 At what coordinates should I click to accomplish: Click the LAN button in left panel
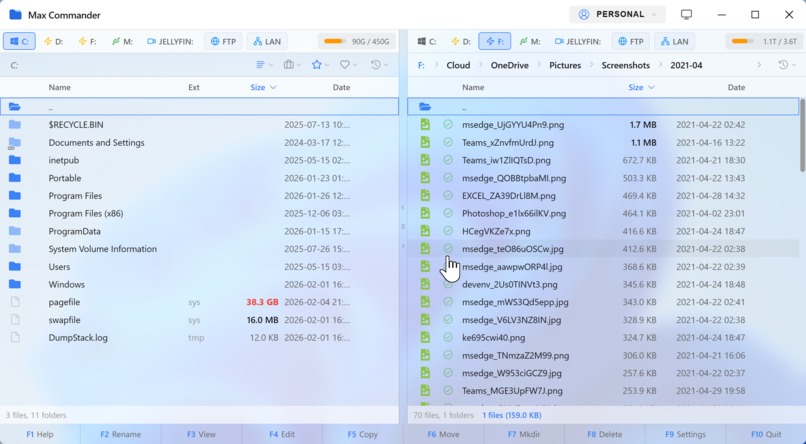click(267, 41)
